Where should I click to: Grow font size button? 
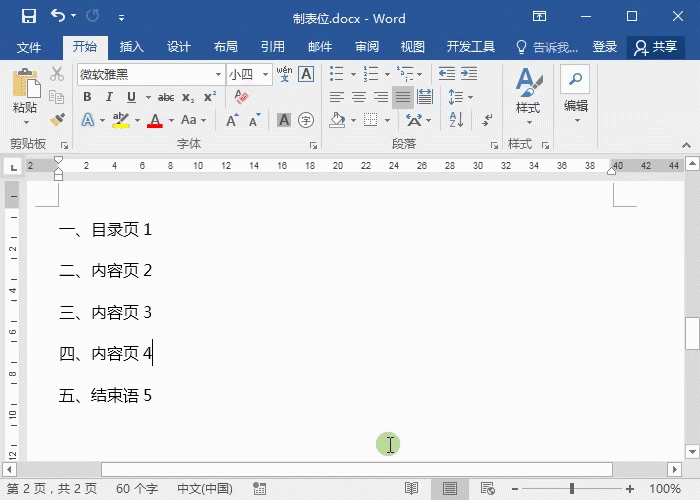tap(232, 120)
